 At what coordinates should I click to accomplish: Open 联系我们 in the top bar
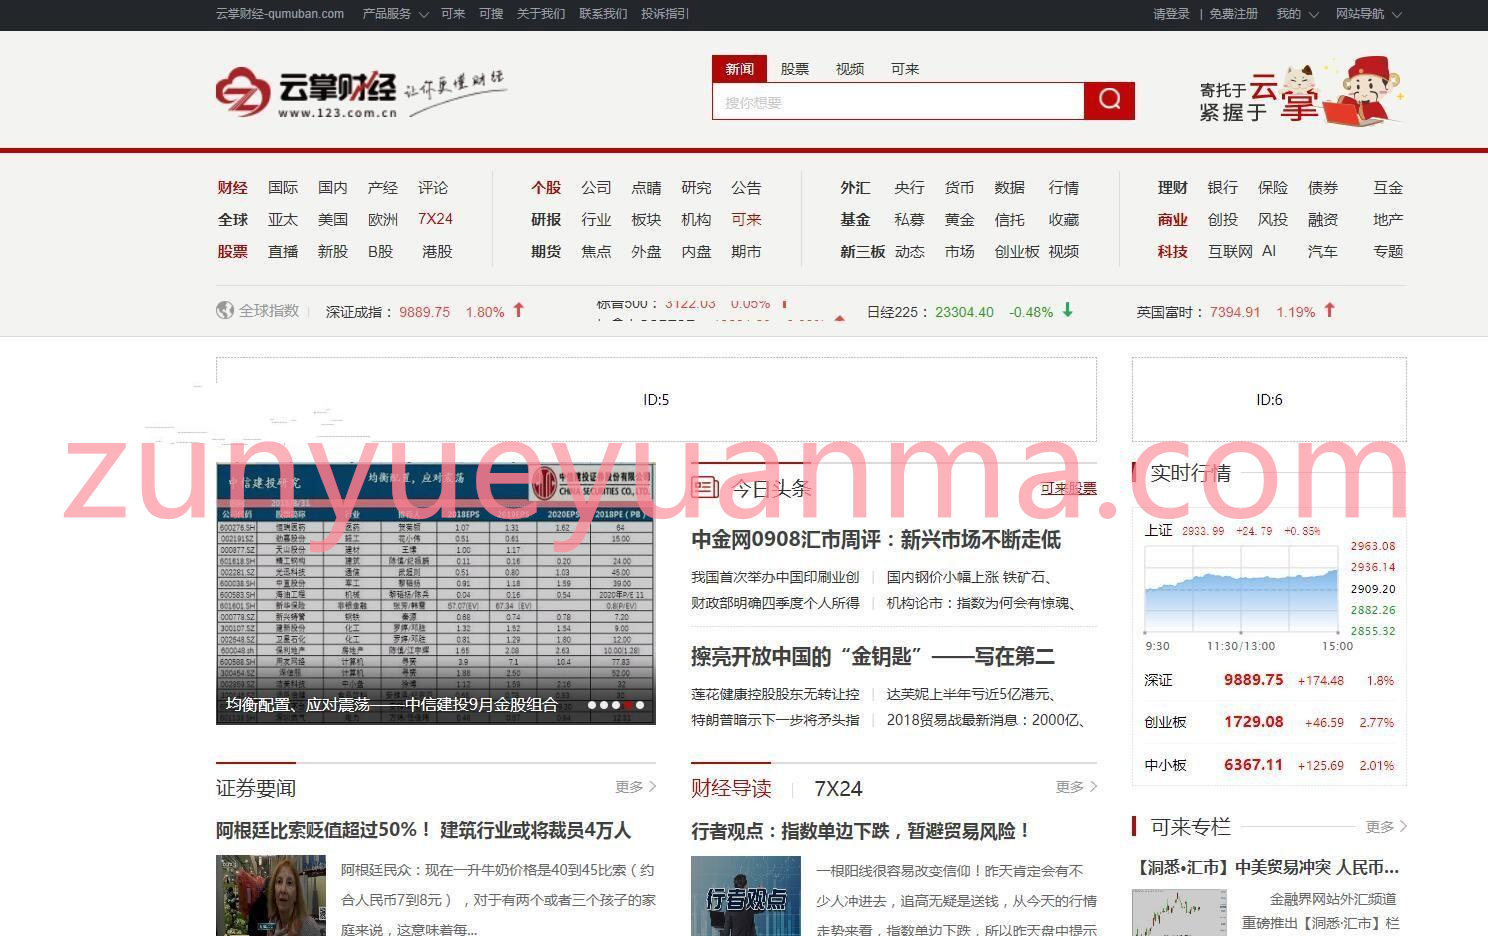603,14
